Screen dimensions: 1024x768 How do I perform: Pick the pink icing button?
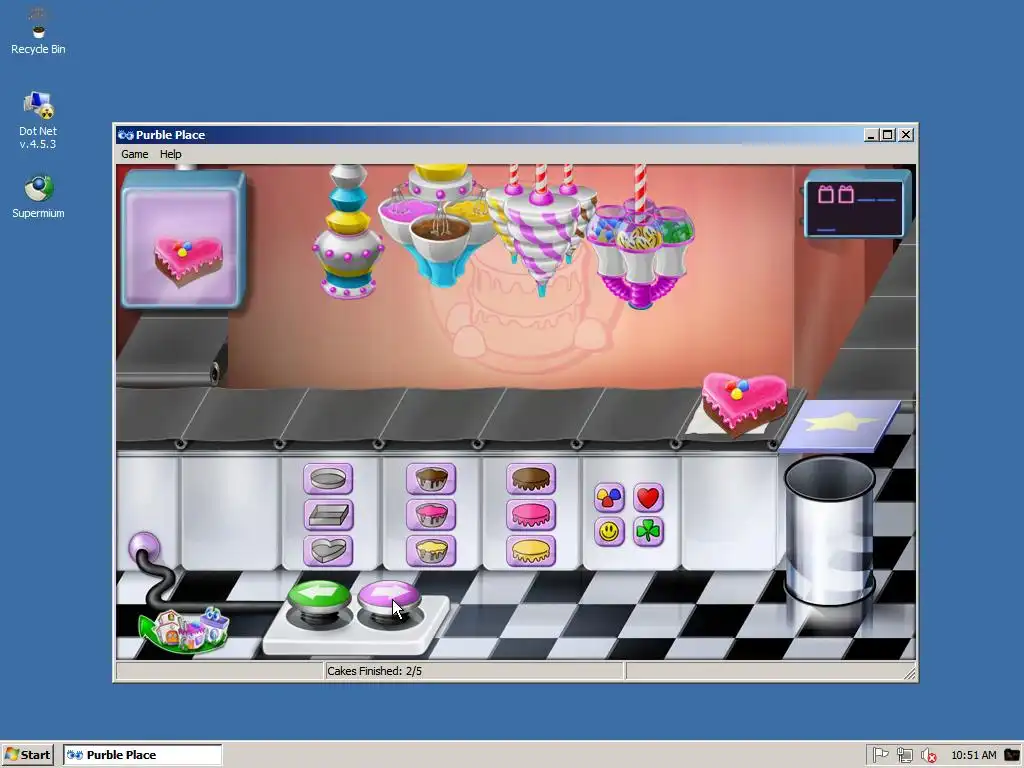pyautogui.click(x=531, y=515)
